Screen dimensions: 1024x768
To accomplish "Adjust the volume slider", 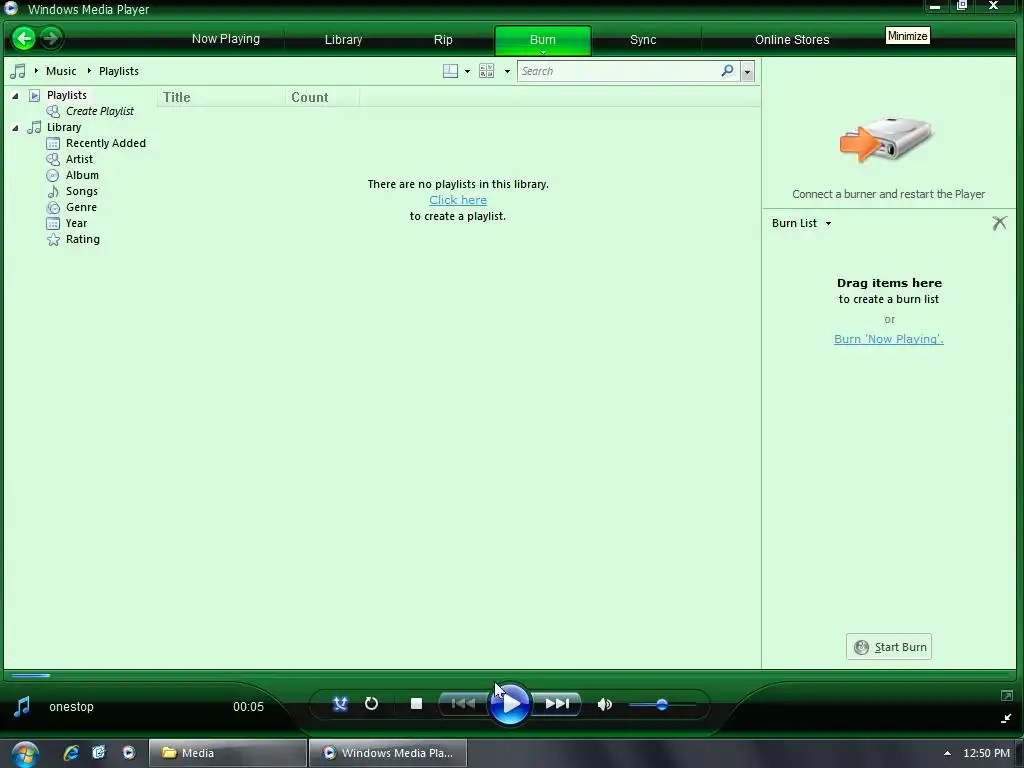I will [x=662, y=705].
